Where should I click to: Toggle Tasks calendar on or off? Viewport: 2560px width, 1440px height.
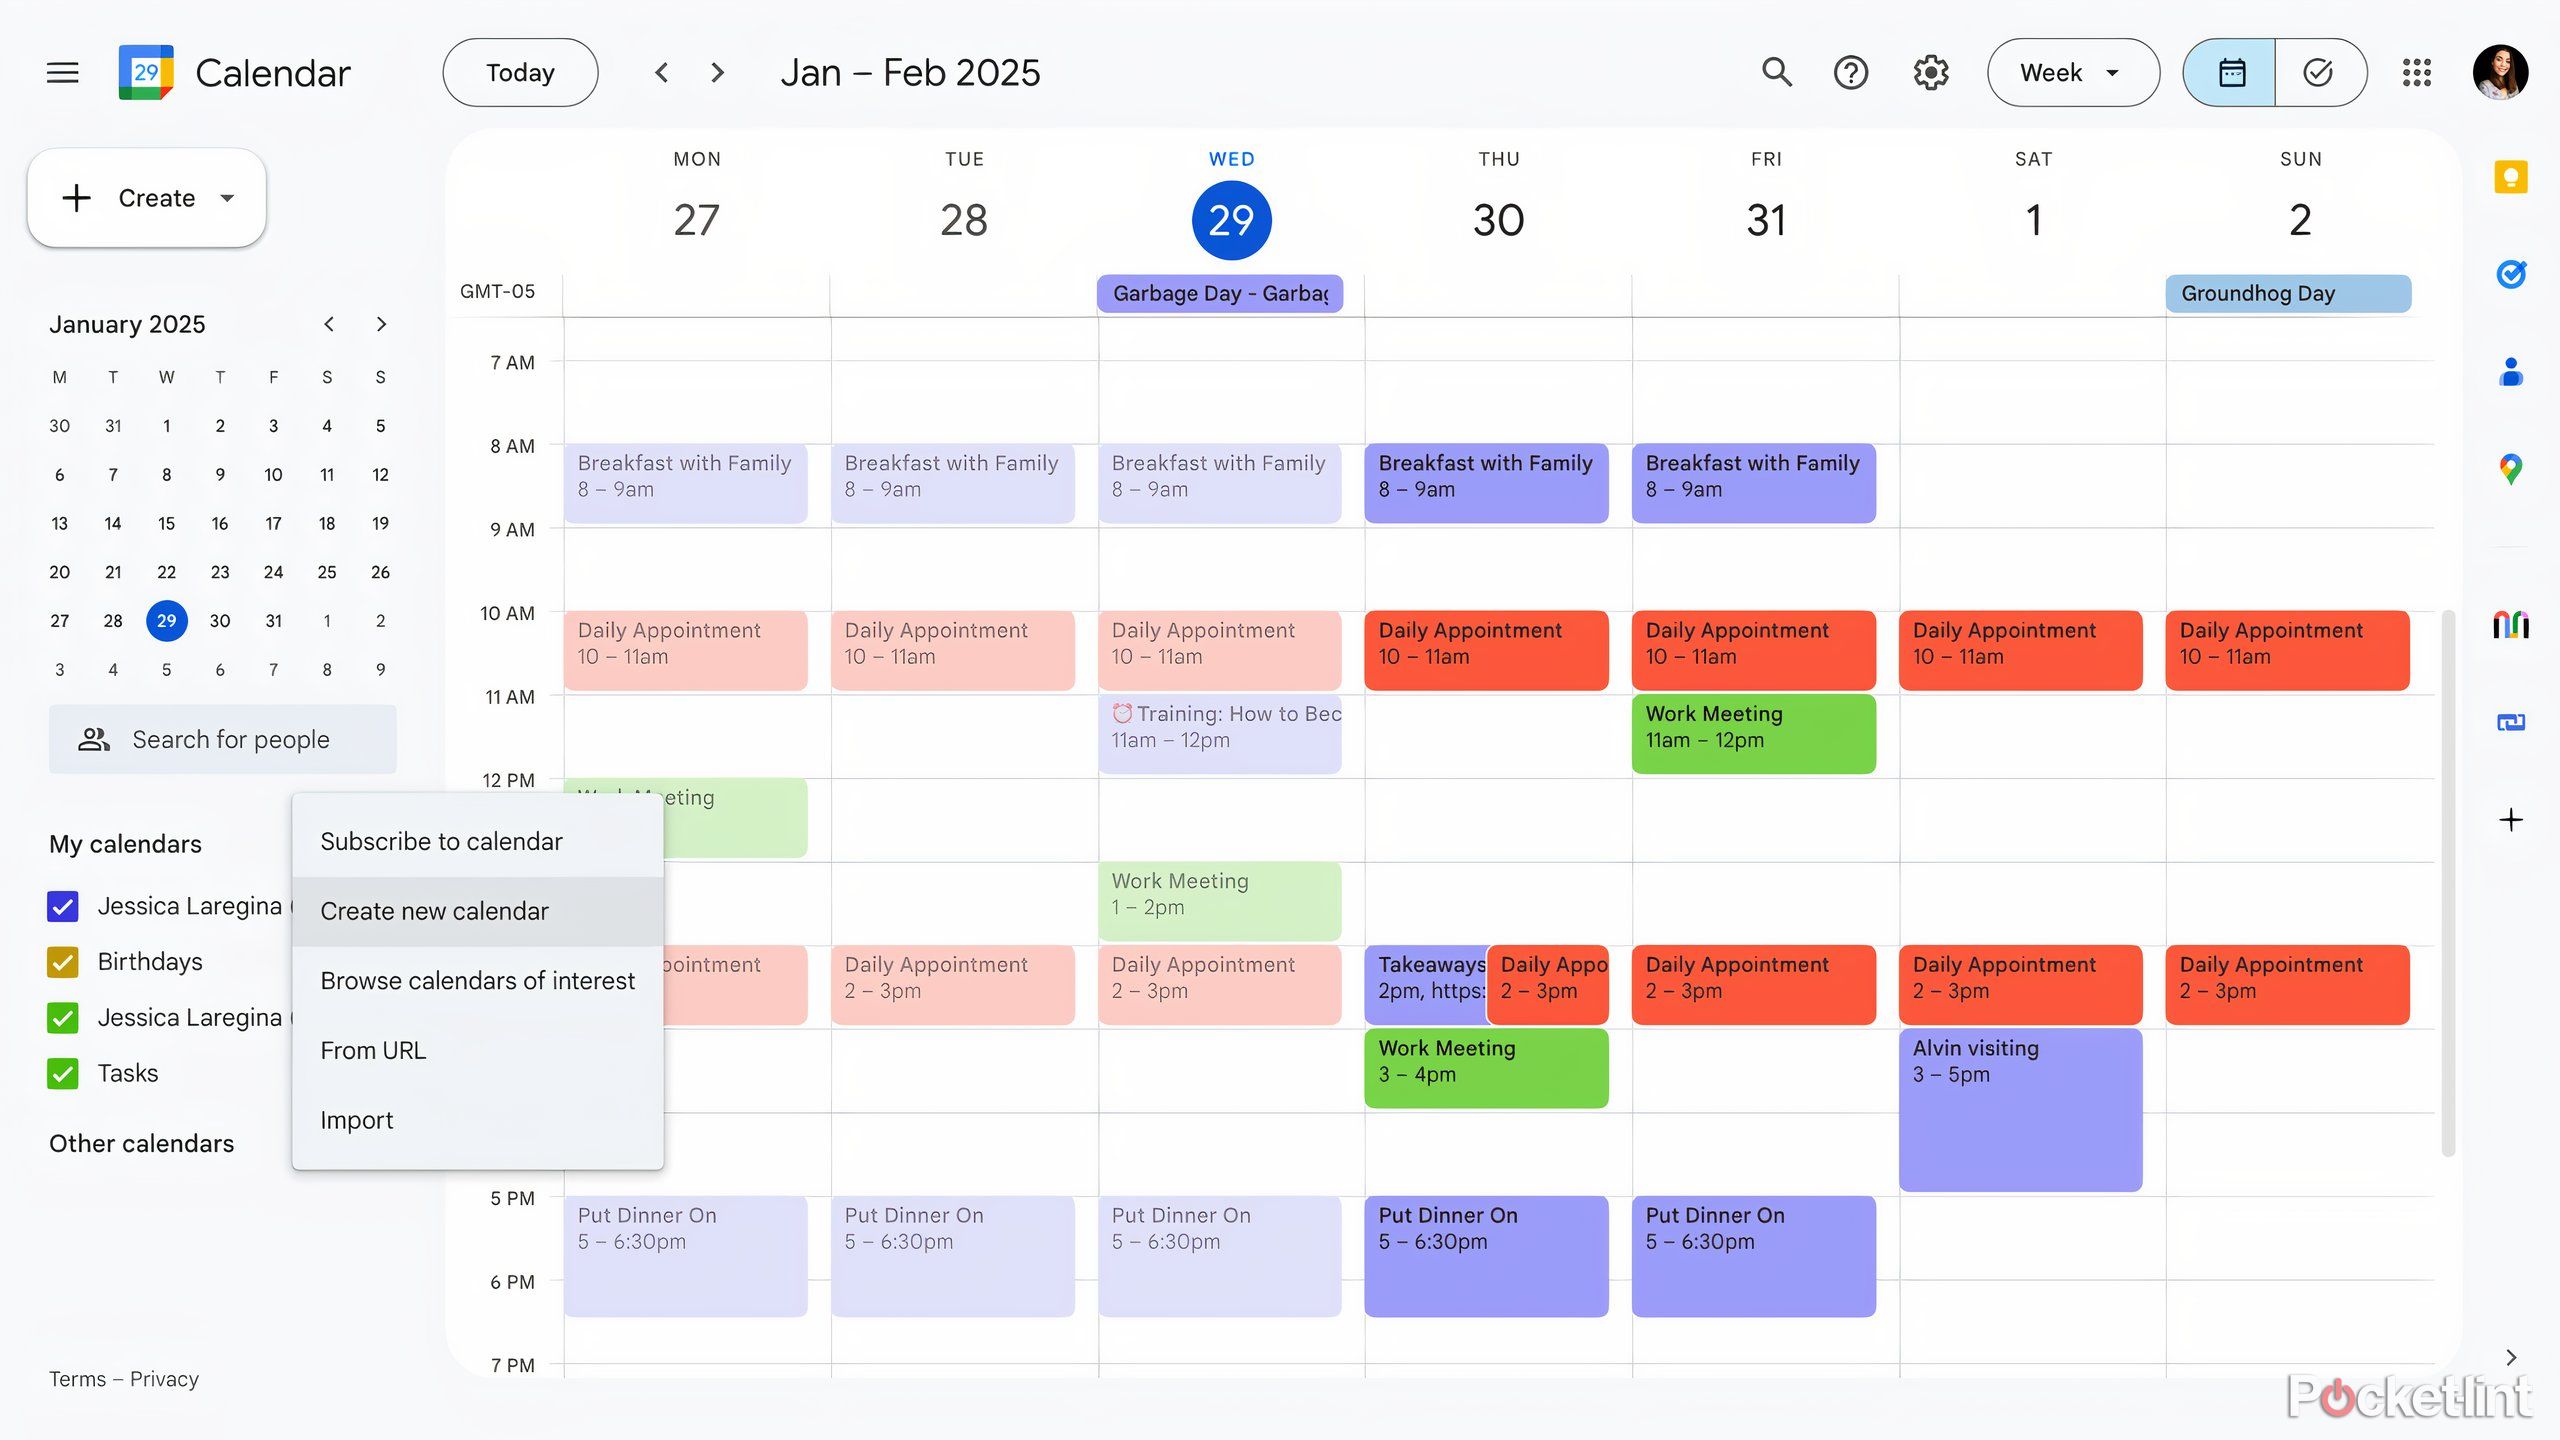pyautogui.click(x=63, y=1073)
